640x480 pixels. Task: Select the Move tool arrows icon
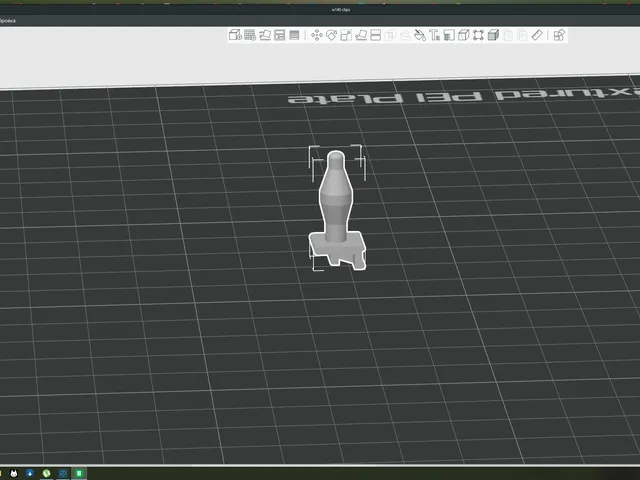(x=317, y=36)
